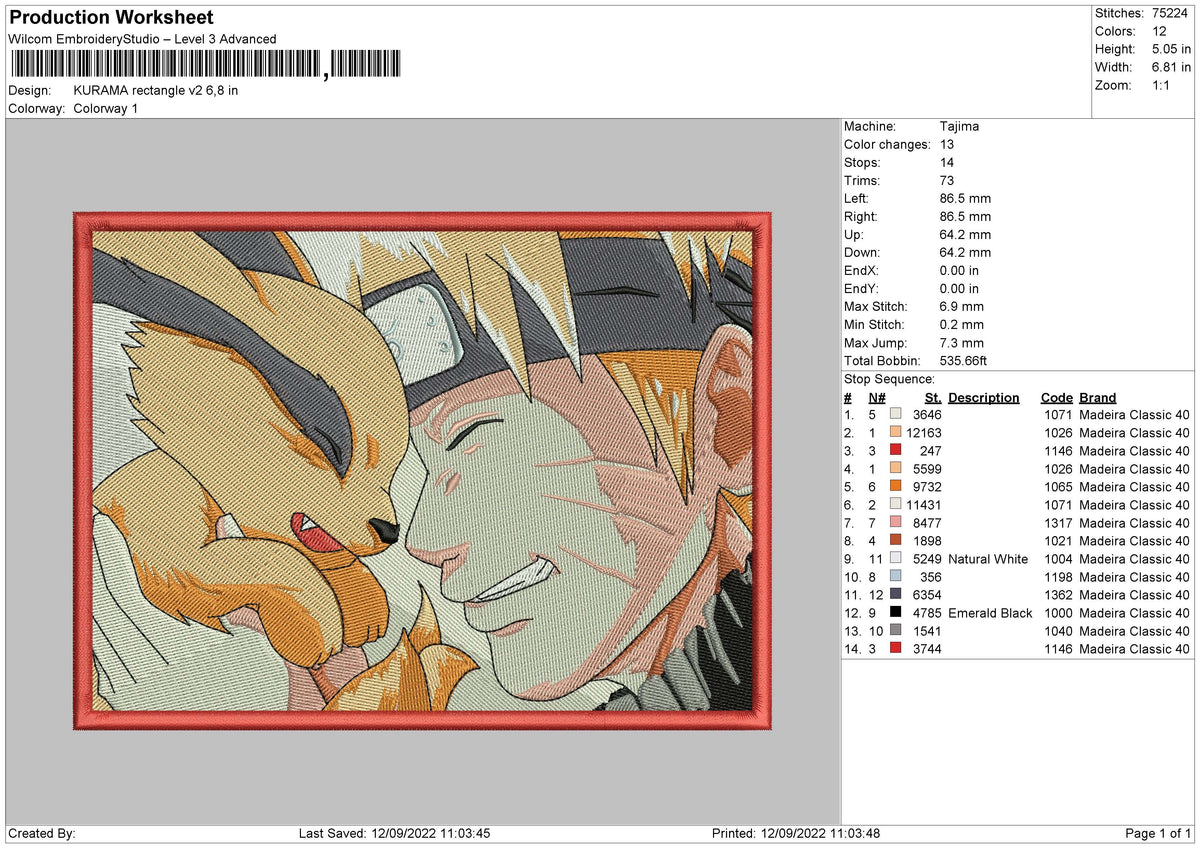The image size is (1200, 848).
Task: Click stitch count 12163 in stop 2
Action: click(923, 433)
